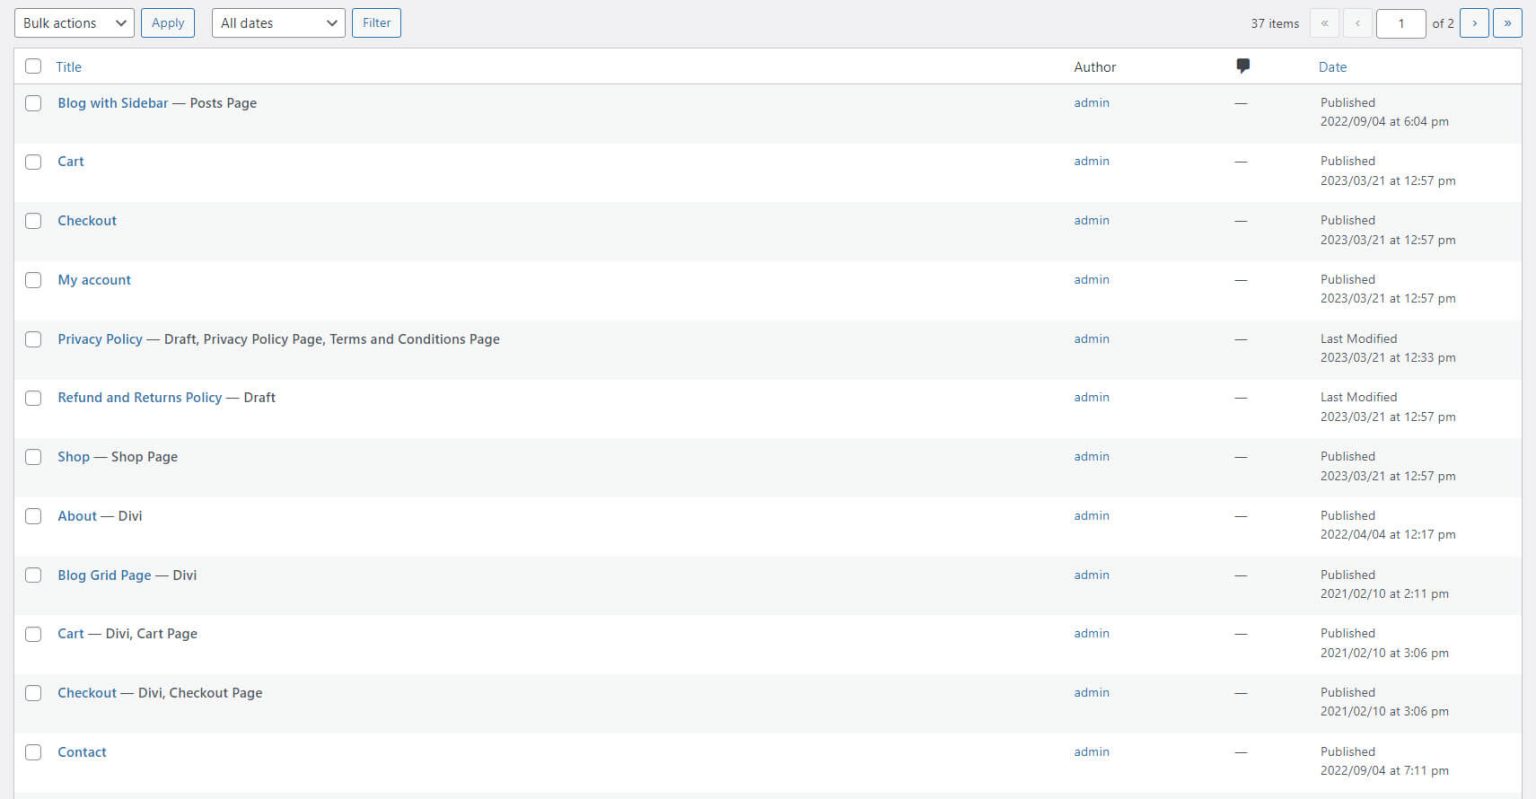Open the Blog with Sidebar page
Image resolution: width=1536 pixels, height=799 pixels.
pos(112,102)
